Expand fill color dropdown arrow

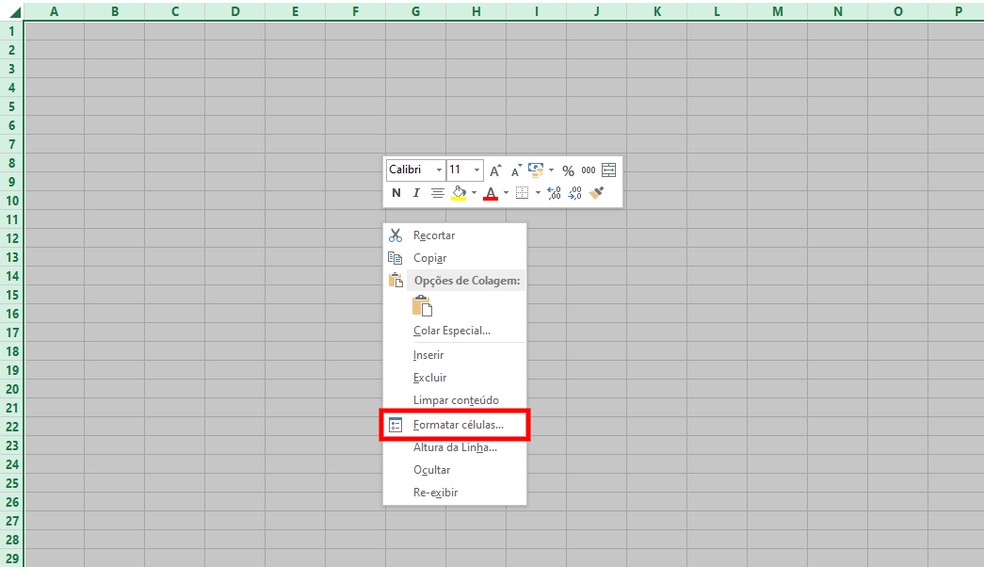tap(474, 193)
